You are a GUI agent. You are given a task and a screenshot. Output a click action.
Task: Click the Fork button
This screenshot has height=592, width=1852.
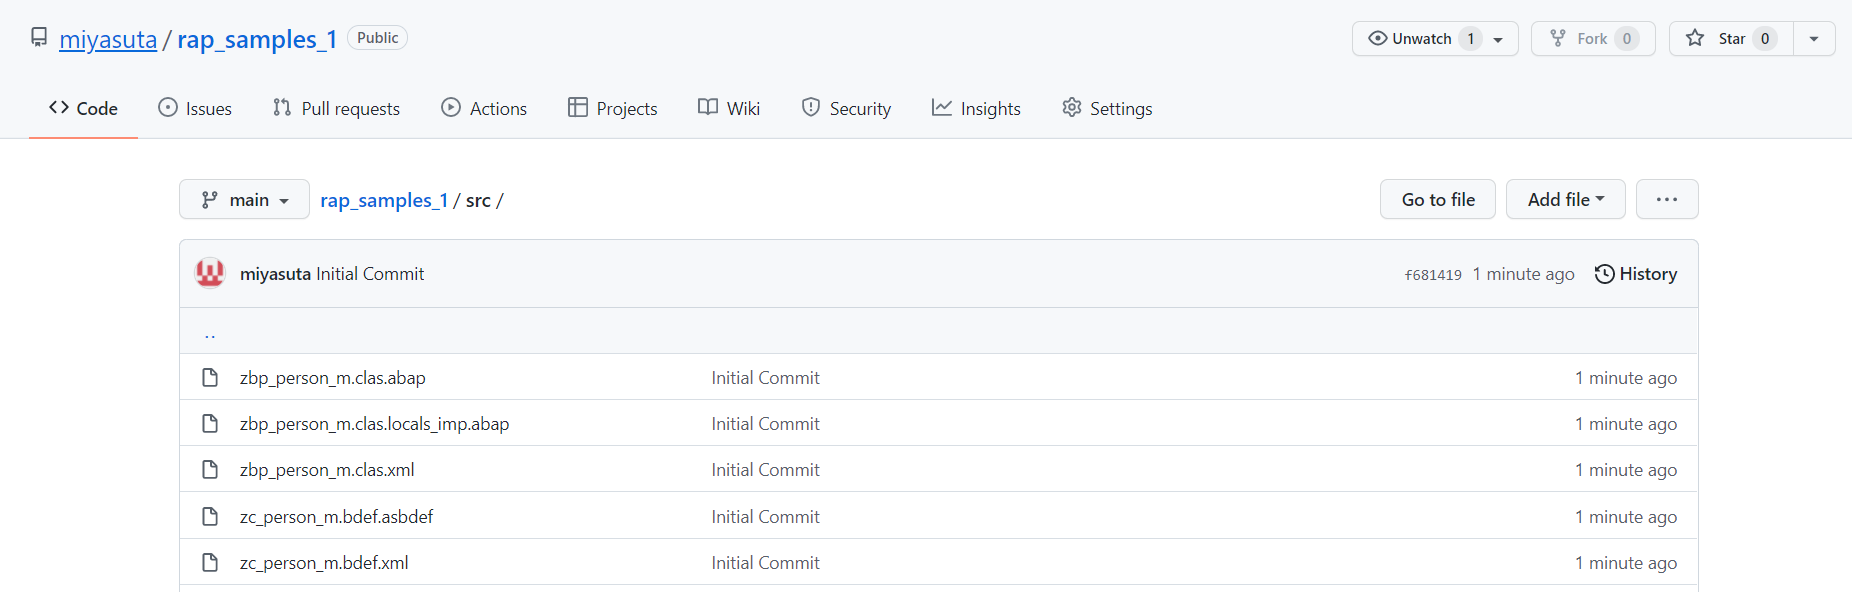(x=1593, y=38)
